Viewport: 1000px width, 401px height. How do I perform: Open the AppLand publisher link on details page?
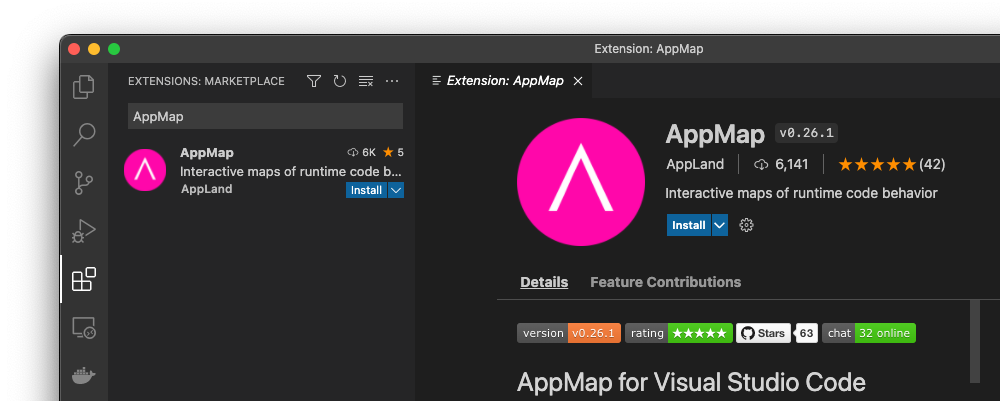tap(695, 164)
